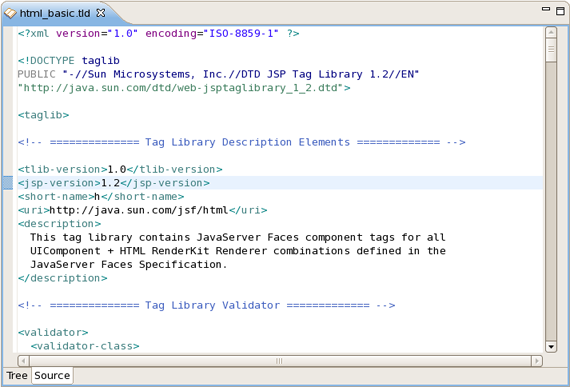The width and height of the screenshot is (570, 387).
Task: Switch to the Tree tab
Action: click(17, 375)
